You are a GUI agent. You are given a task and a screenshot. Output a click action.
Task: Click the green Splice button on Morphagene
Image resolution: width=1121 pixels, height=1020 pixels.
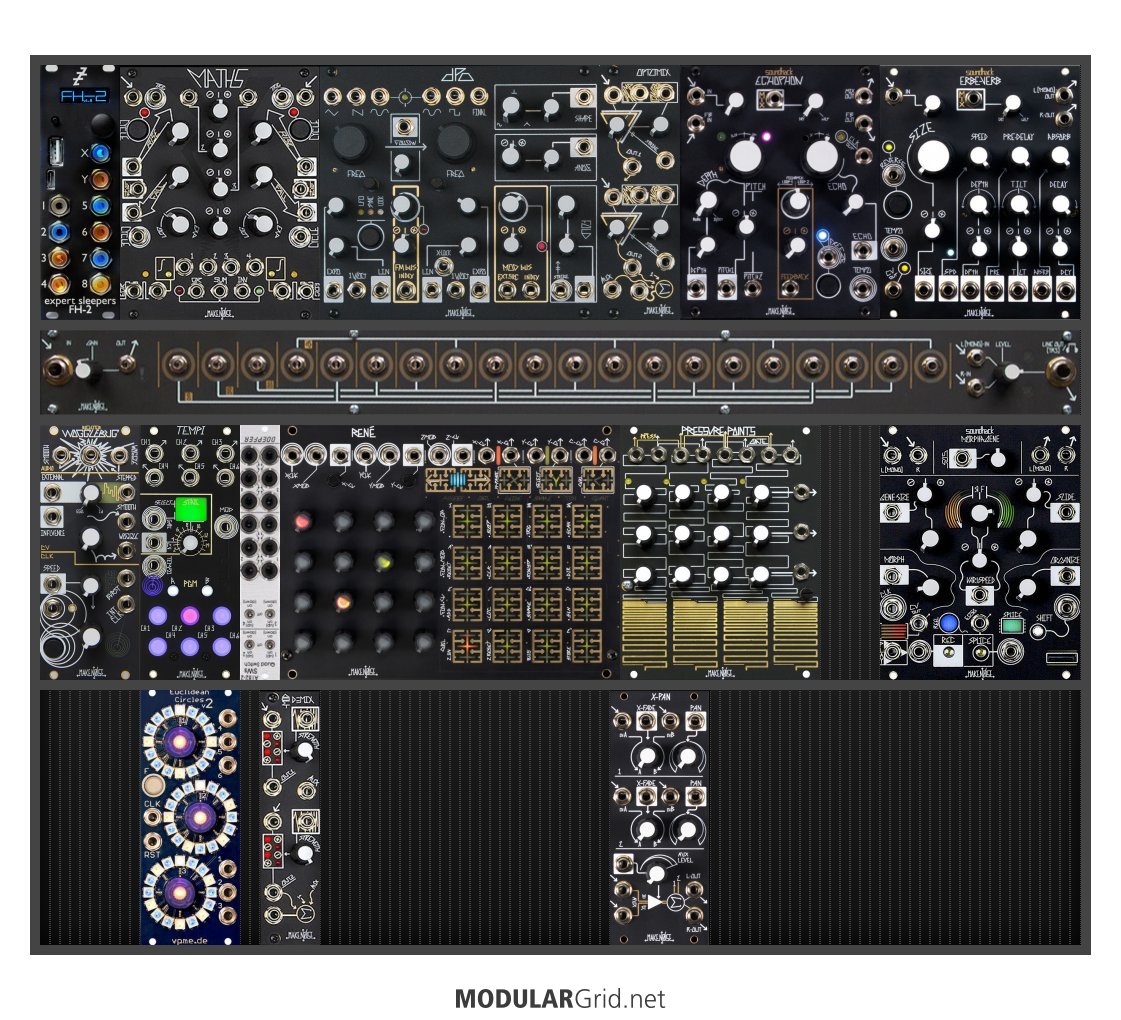tap(1011, 625)
